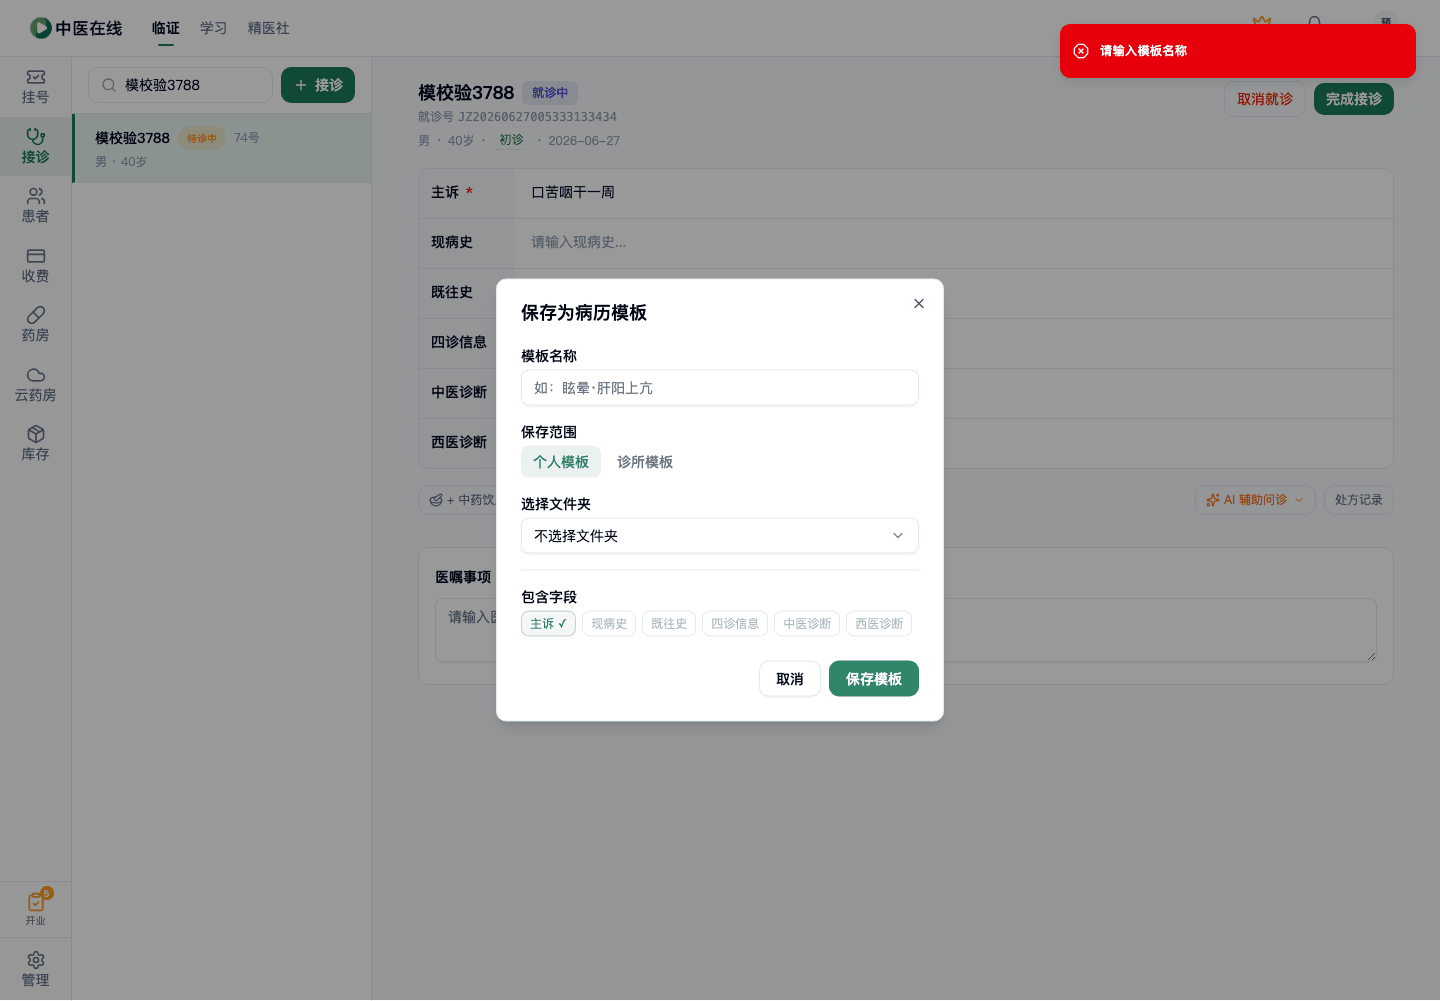1440x1001 pixels.
Task: Click the patient search box 模校验3788
Action: coord(180,85)
